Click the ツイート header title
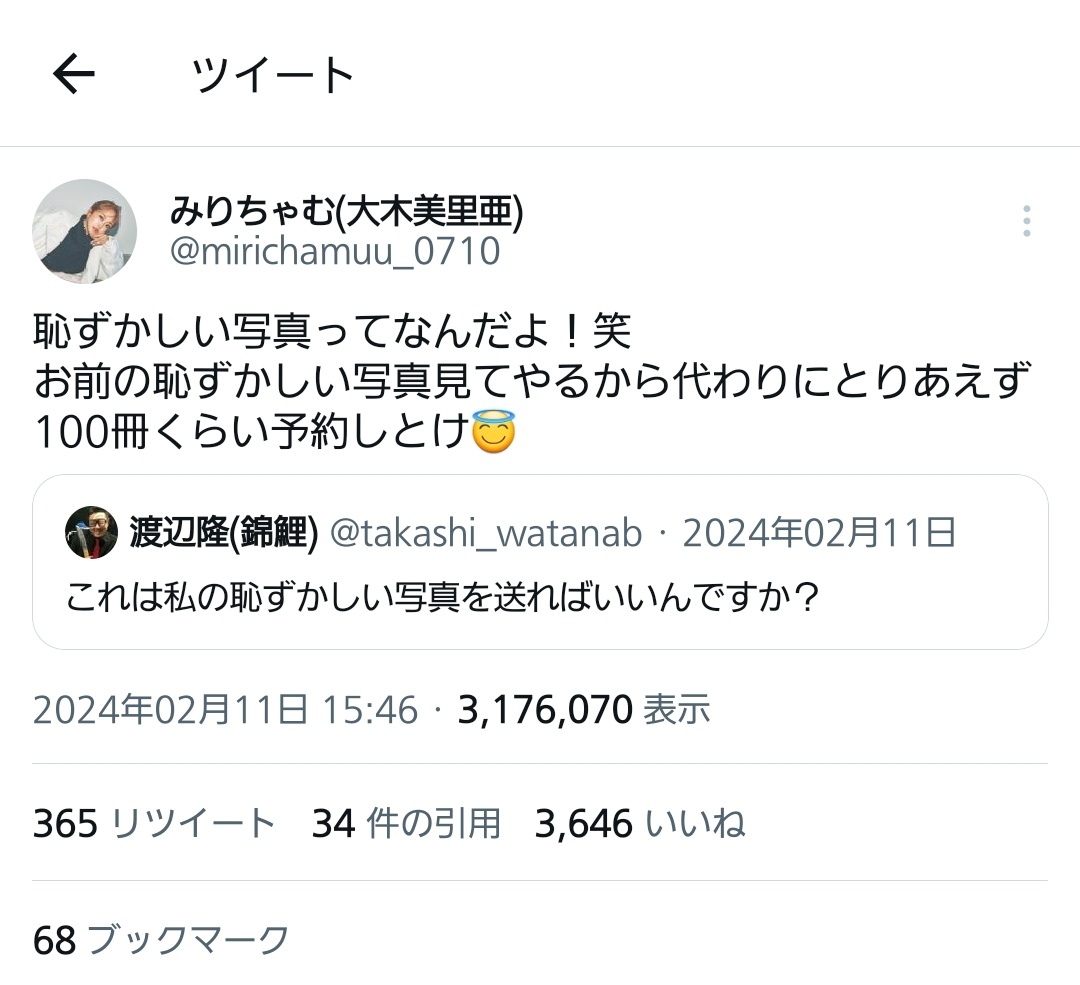 pyautogui.click(x=274, y=75)
